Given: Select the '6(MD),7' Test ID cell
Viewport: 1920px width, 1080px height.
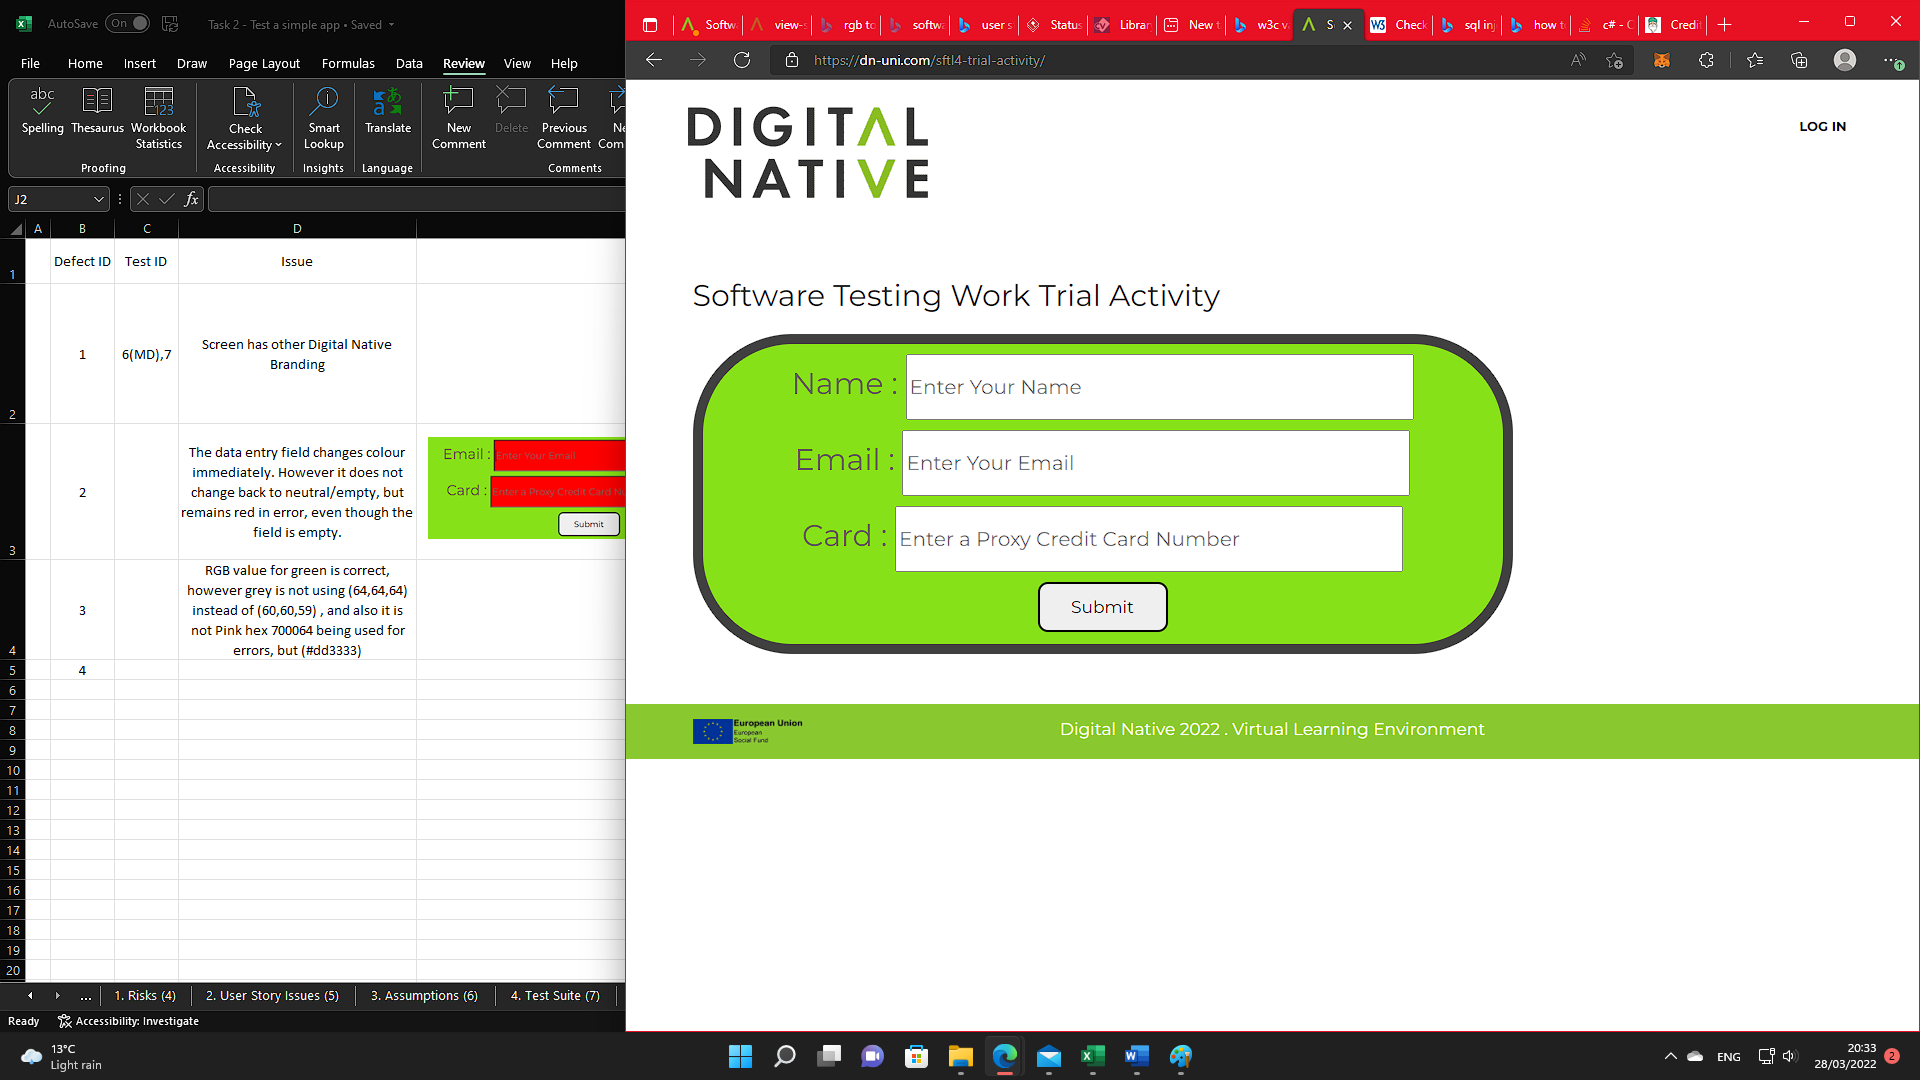Looking at the screenshot, I should (146, 354).
